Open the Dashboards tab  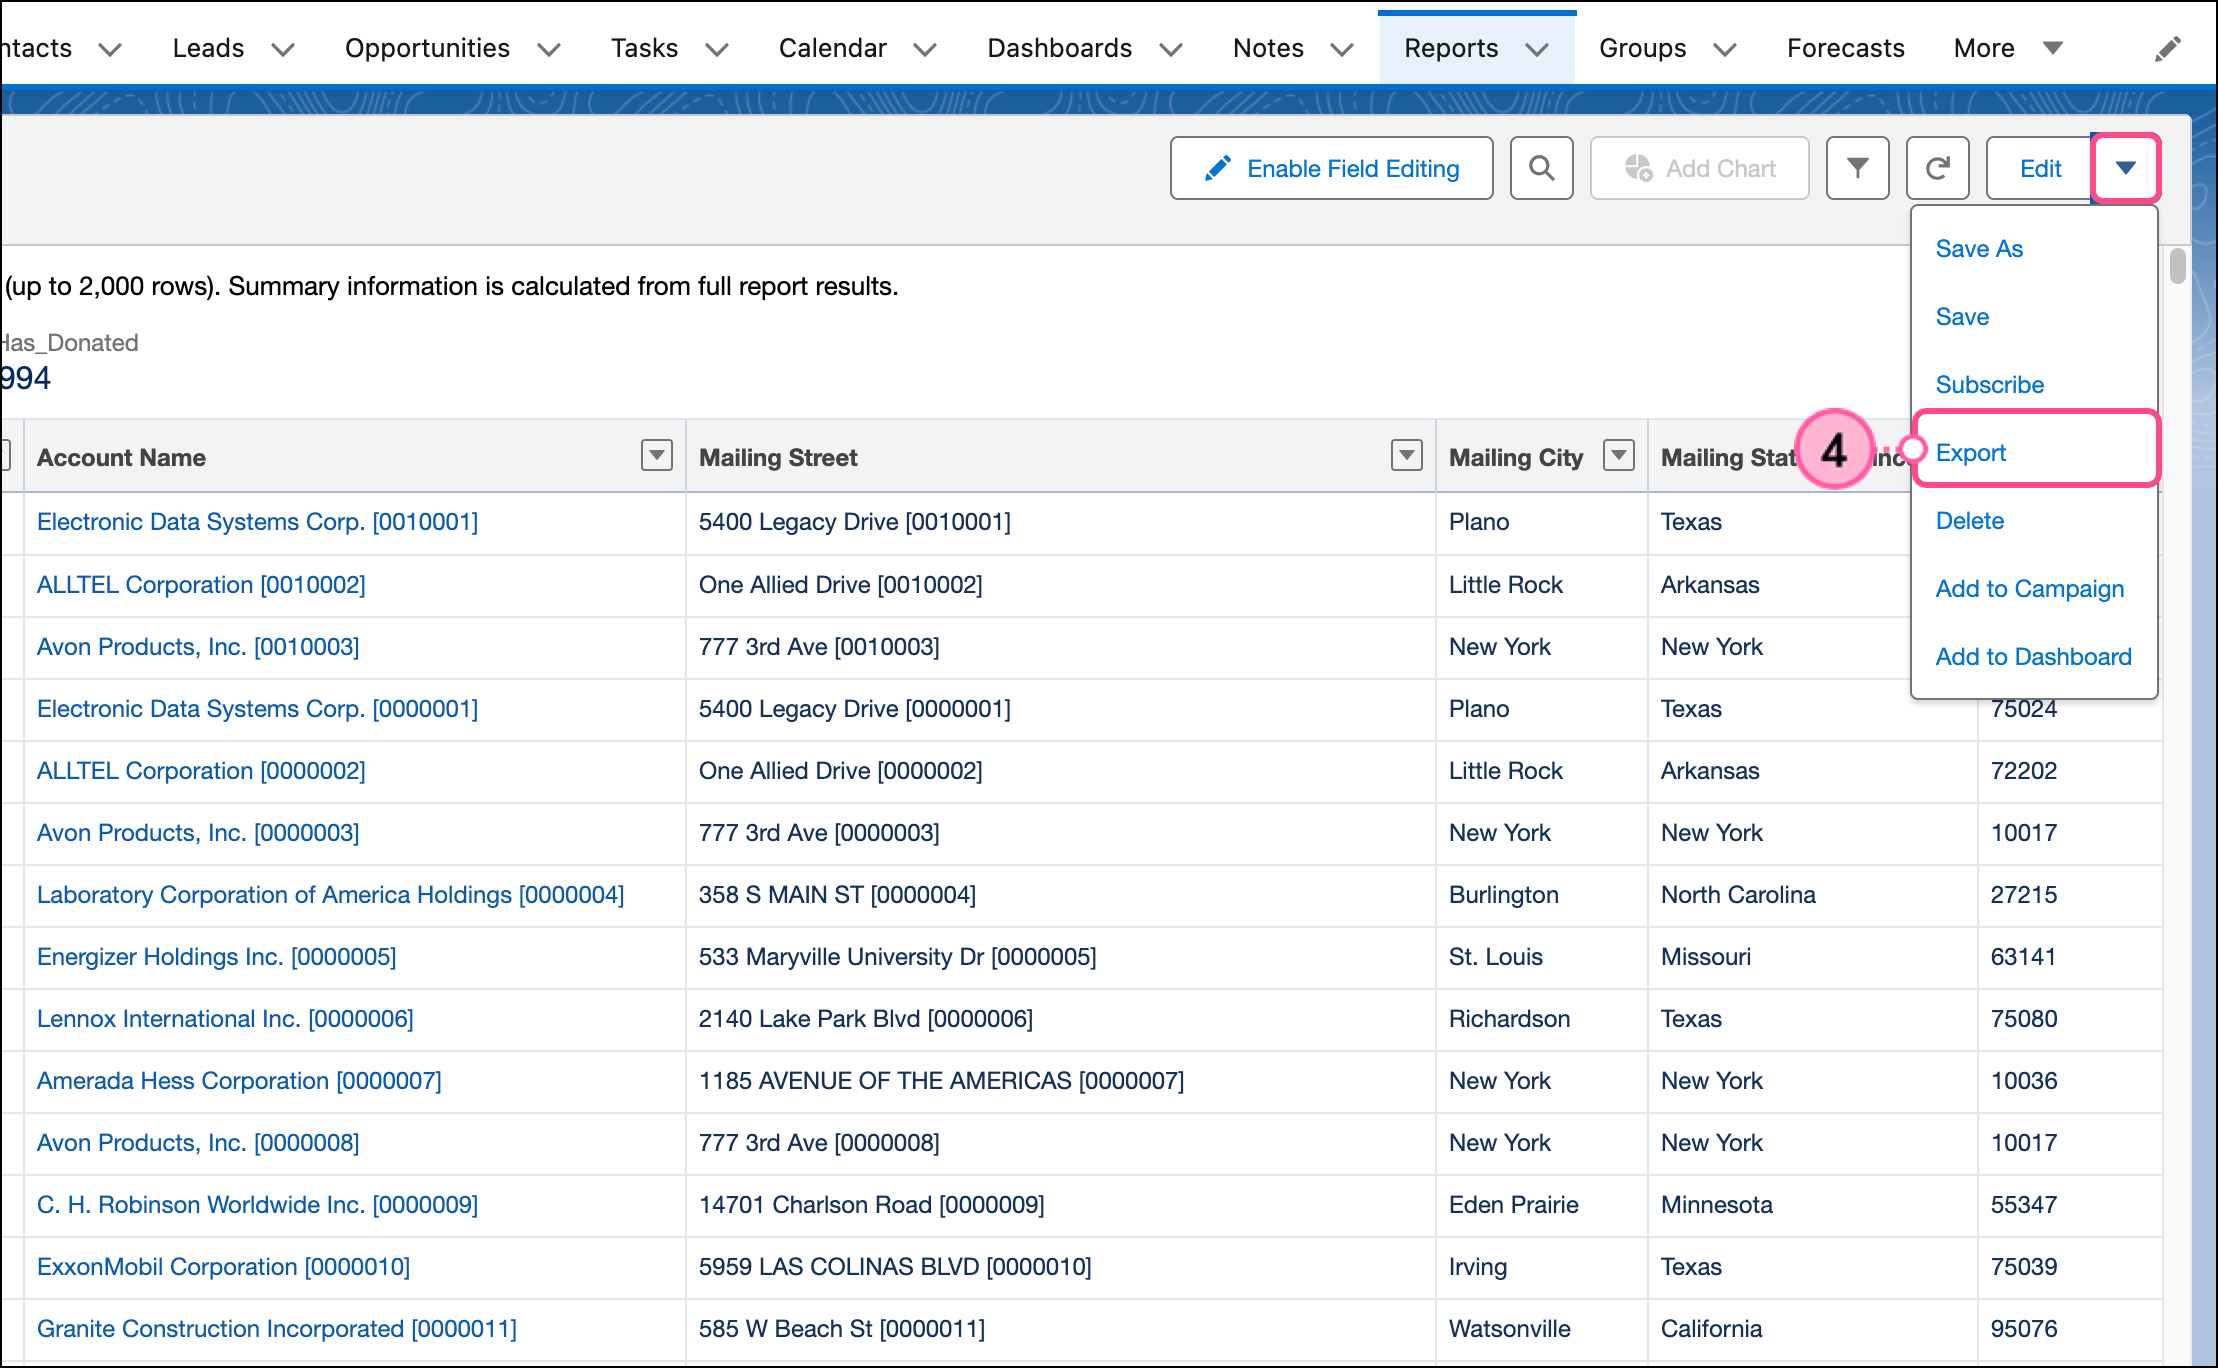click(x=1059, y=48)
